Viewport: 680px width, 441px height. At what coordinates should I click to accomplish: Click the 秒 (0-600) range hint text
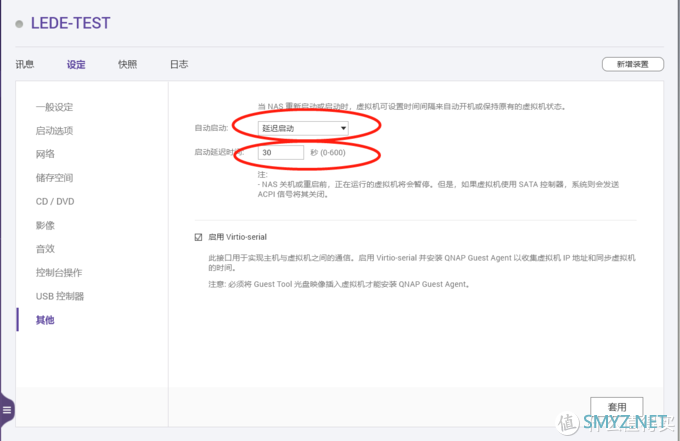(328, 153)
